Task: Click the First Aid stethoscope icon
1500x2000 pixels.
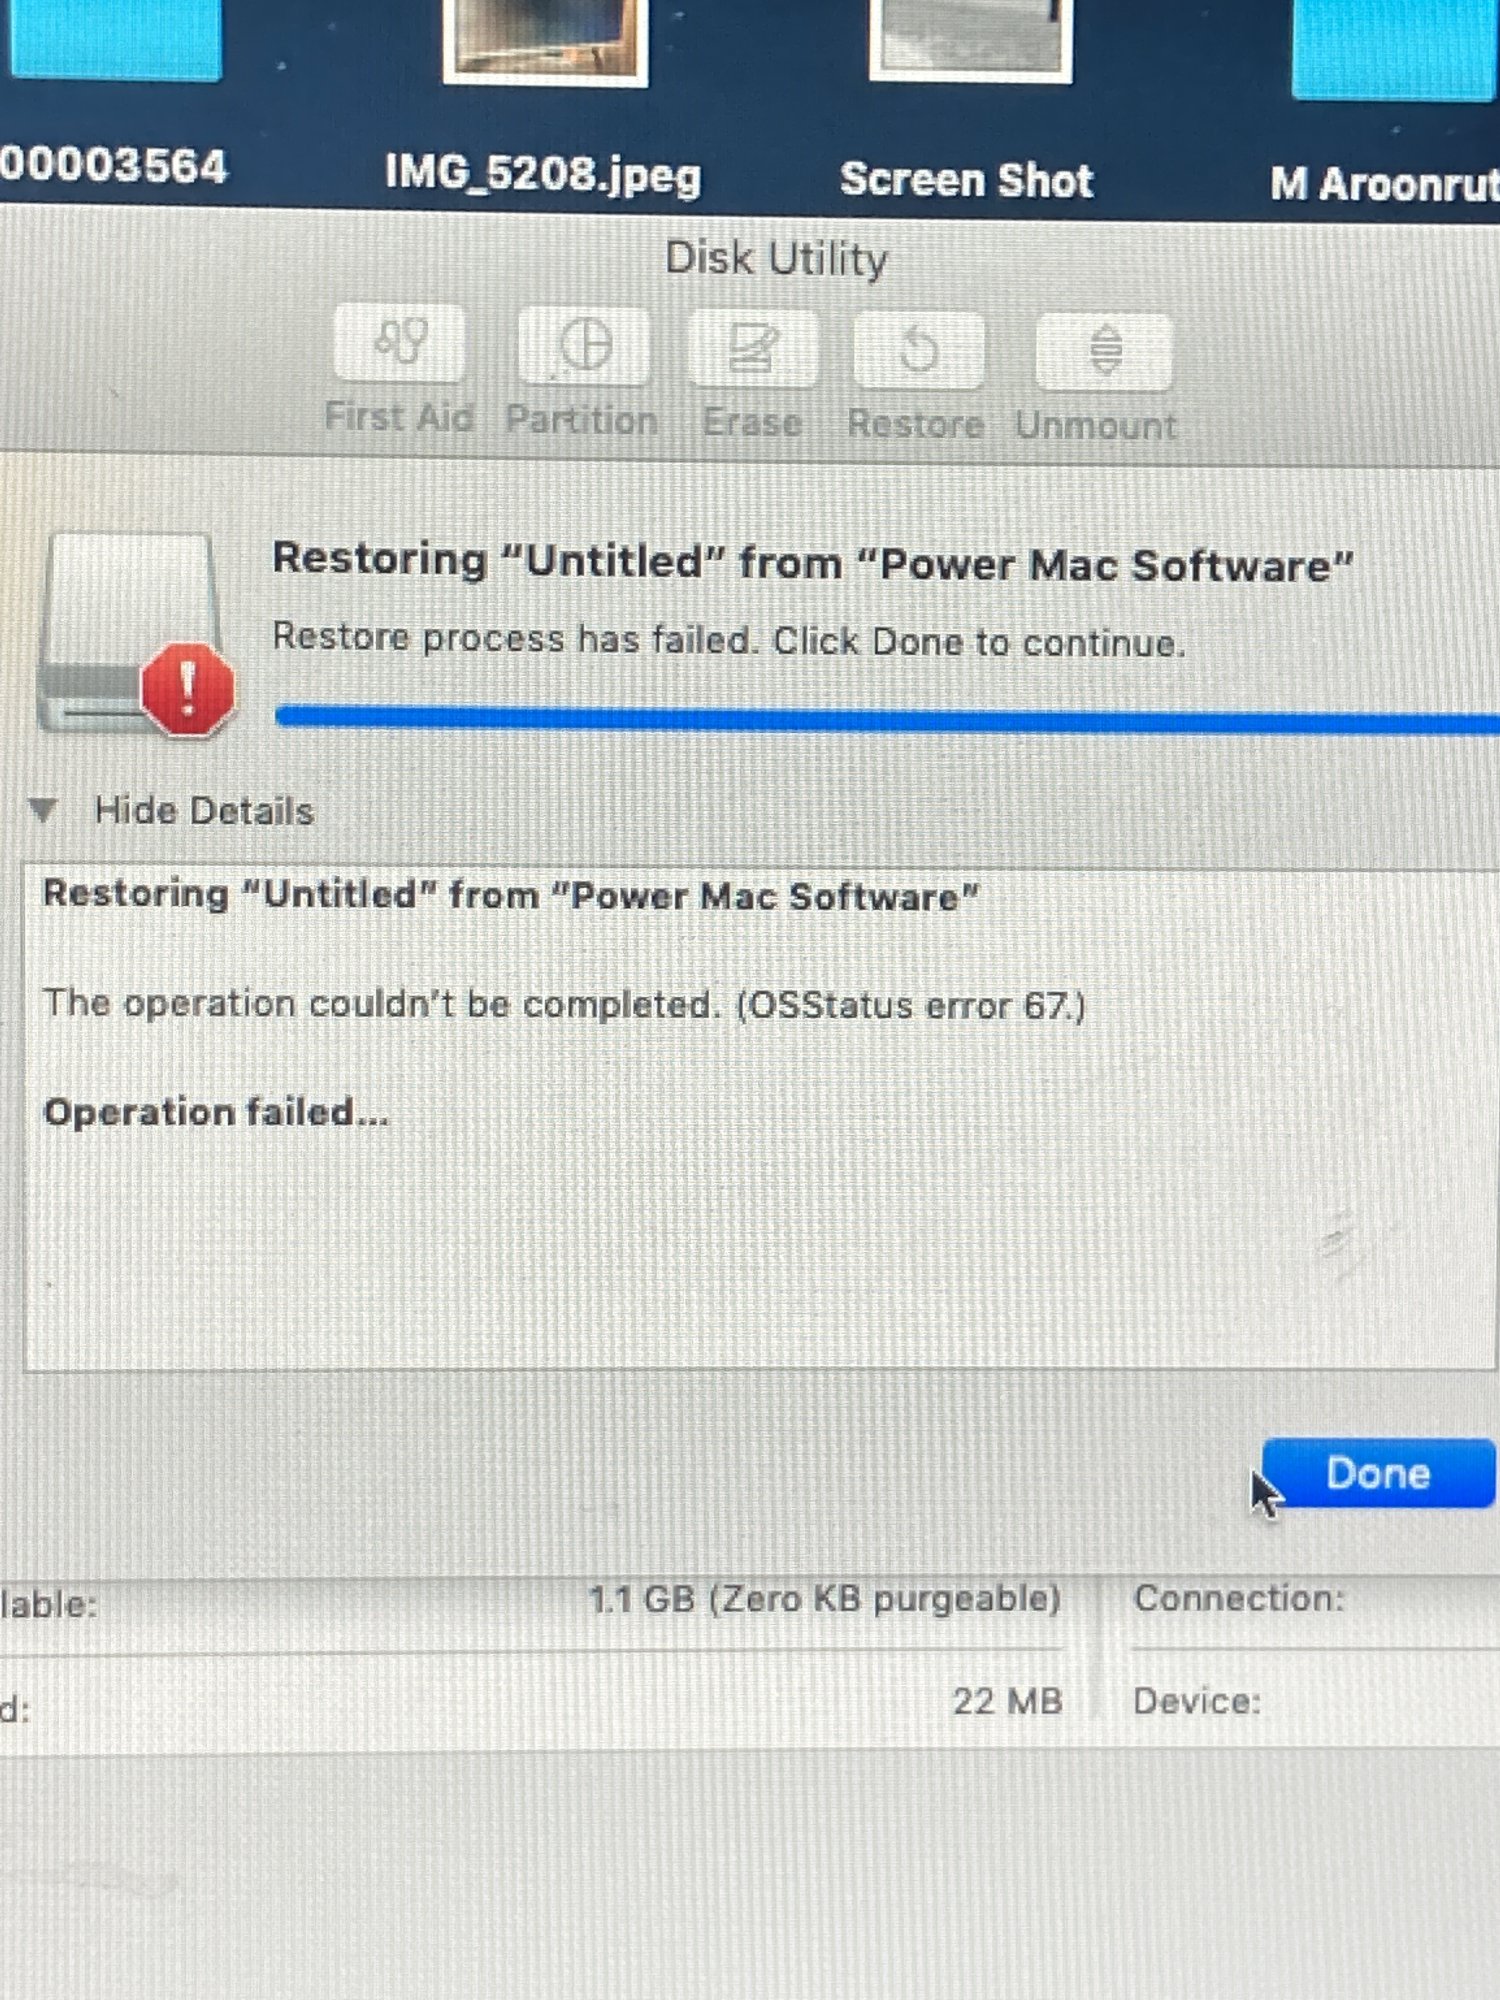Action: point(399,342)
